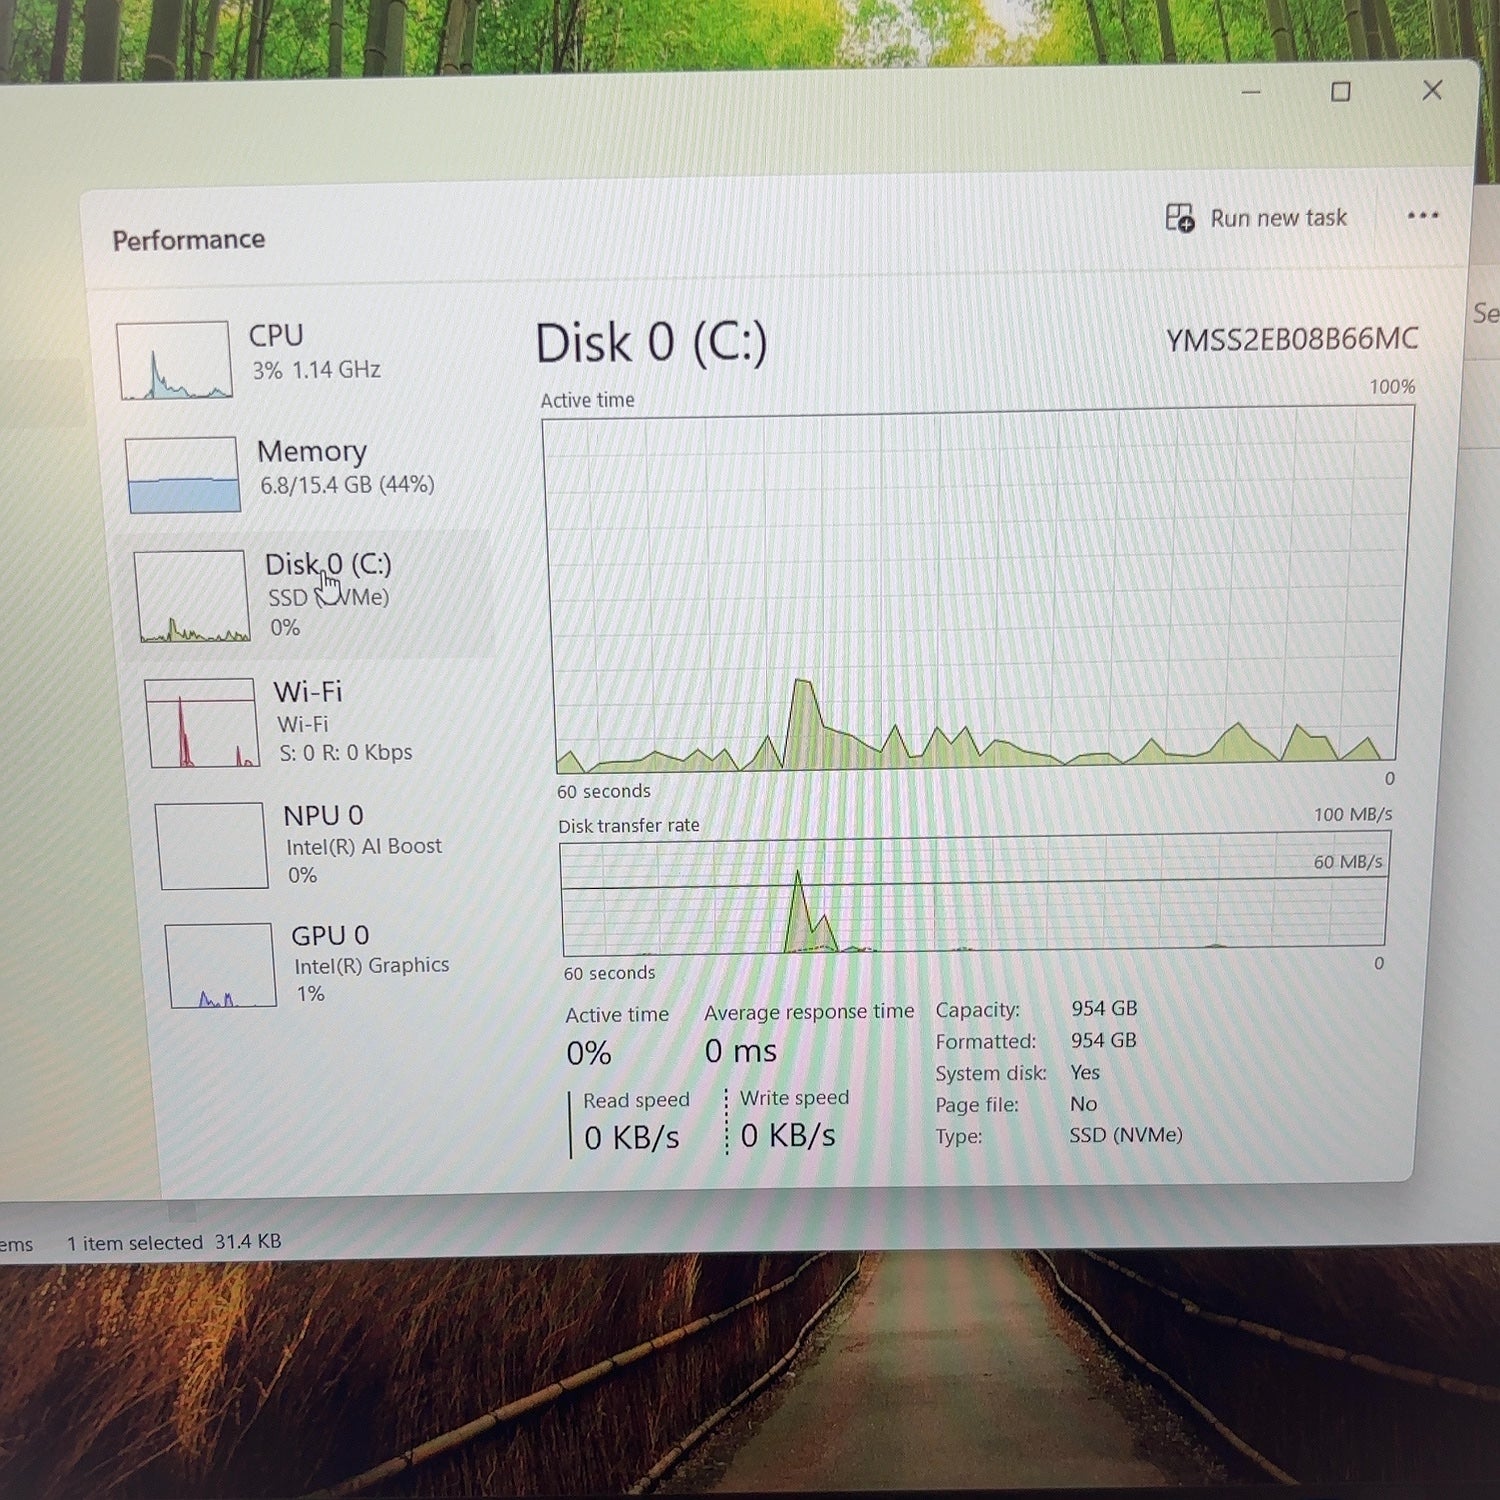This screenshot has width=1500, height=1500.
Task: Select the CPU performance item
Action: click(300, 358)
